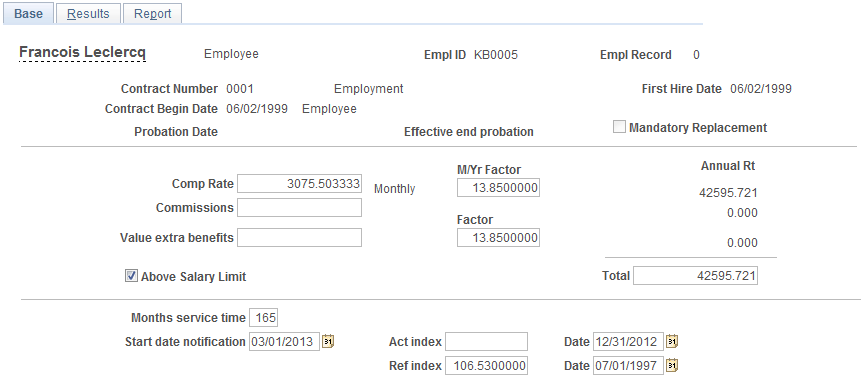Click the 07/01/1997 Date field
The height and width of the screenshot is (382, 865).
628,365
